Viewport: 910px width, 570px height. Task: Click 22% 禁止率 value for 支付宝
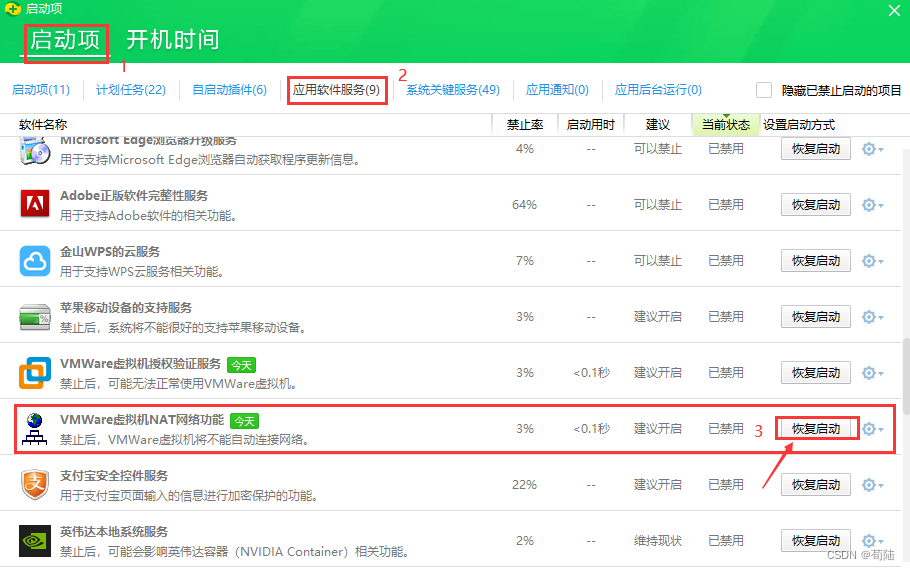click(x=524, y=485)
